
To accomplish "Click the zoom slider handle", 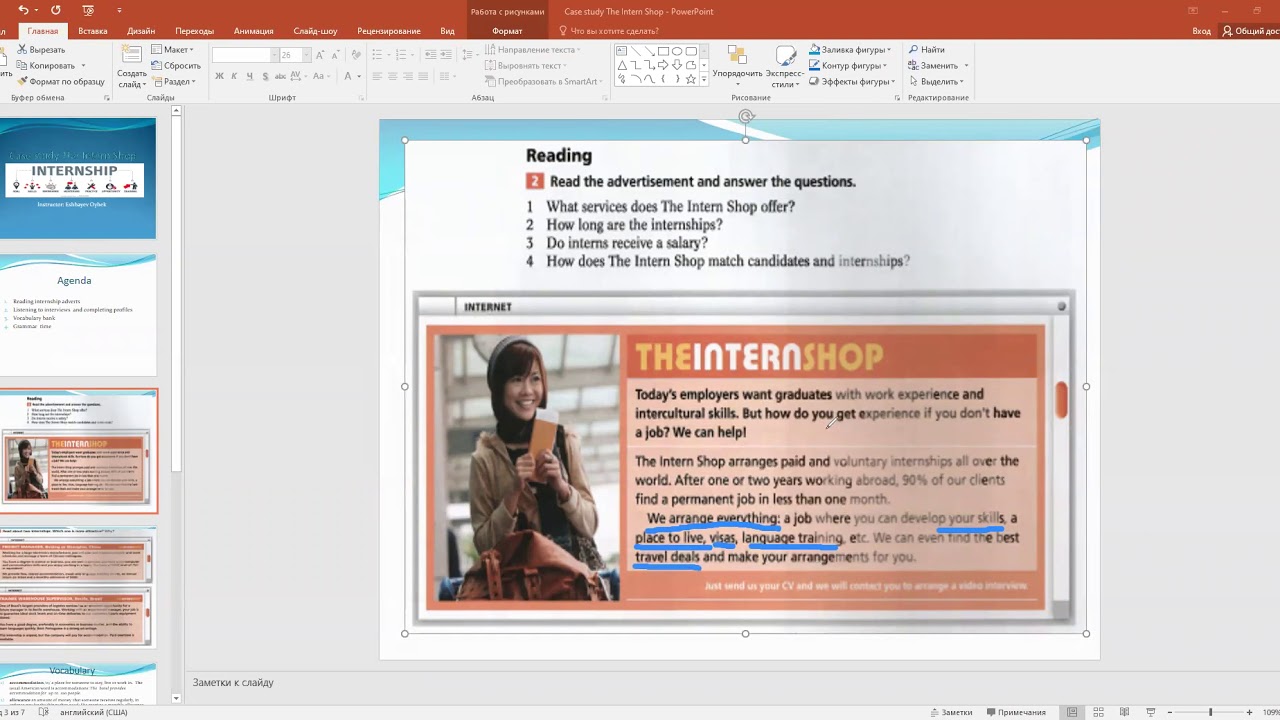I will (1210, 712).
